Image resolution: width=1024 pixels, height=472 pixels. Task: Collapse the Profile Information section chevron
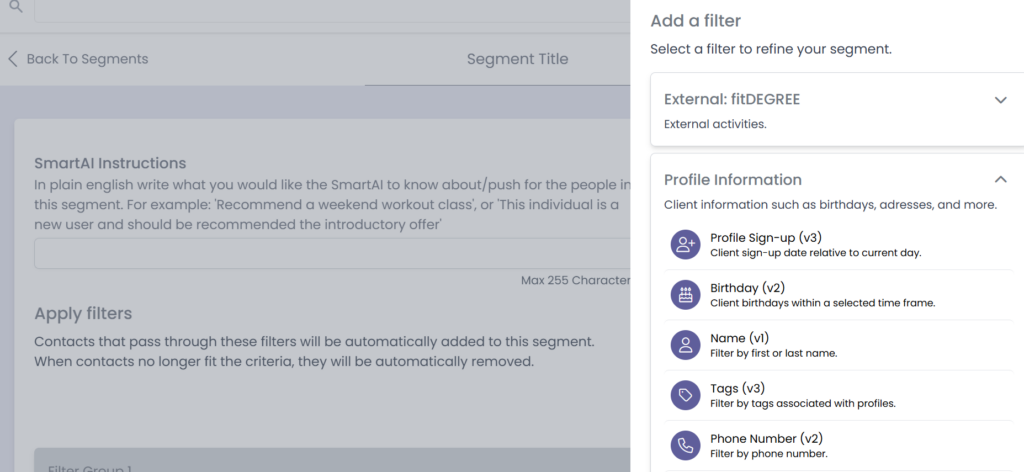1000,180
